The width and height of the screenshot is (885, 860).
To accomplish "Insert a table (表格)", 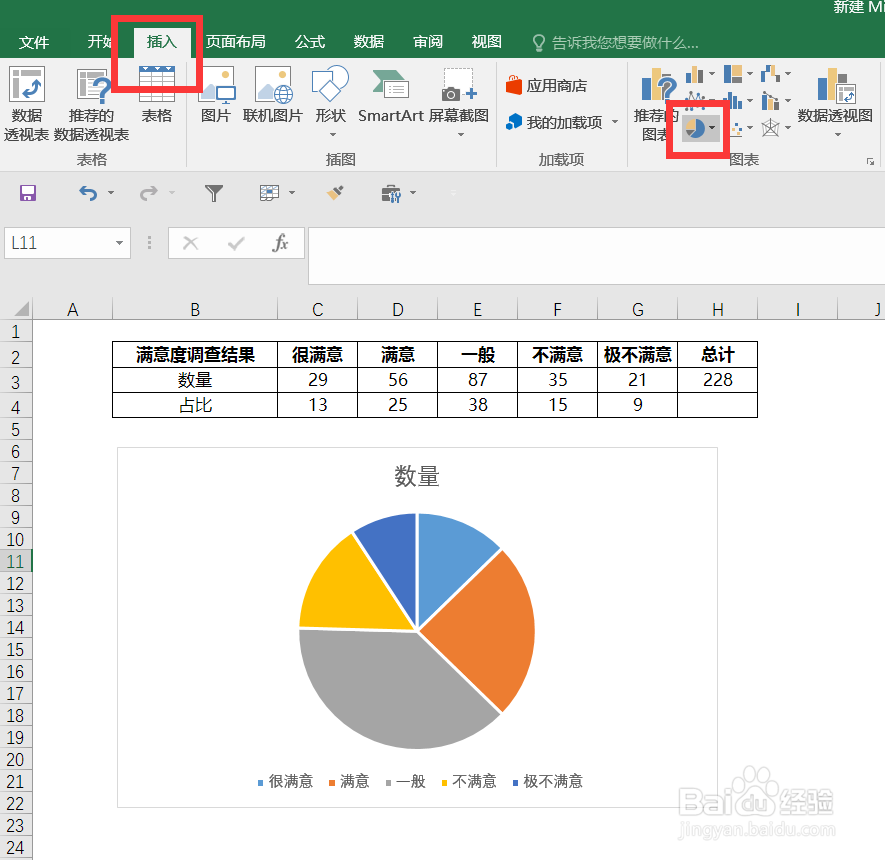I will (x=156, y=94).
